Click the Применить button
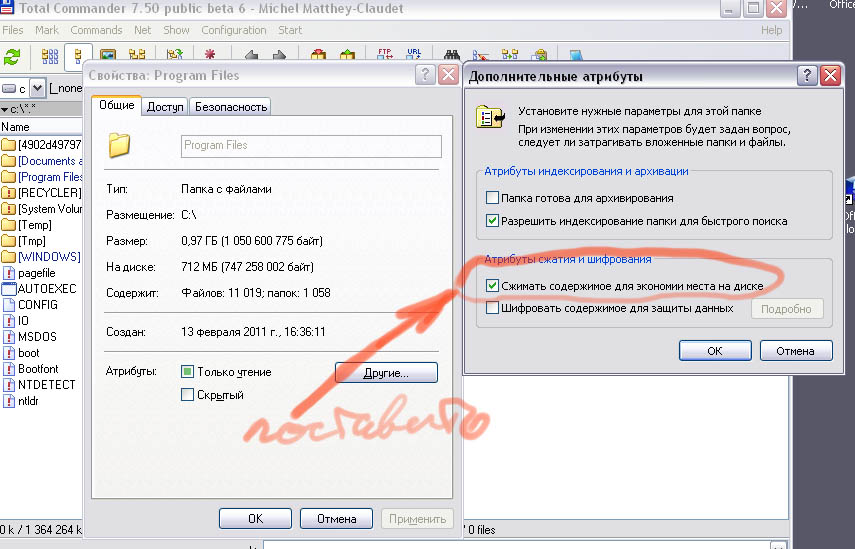Screen dimensions: 855x549 coord(417,518)
